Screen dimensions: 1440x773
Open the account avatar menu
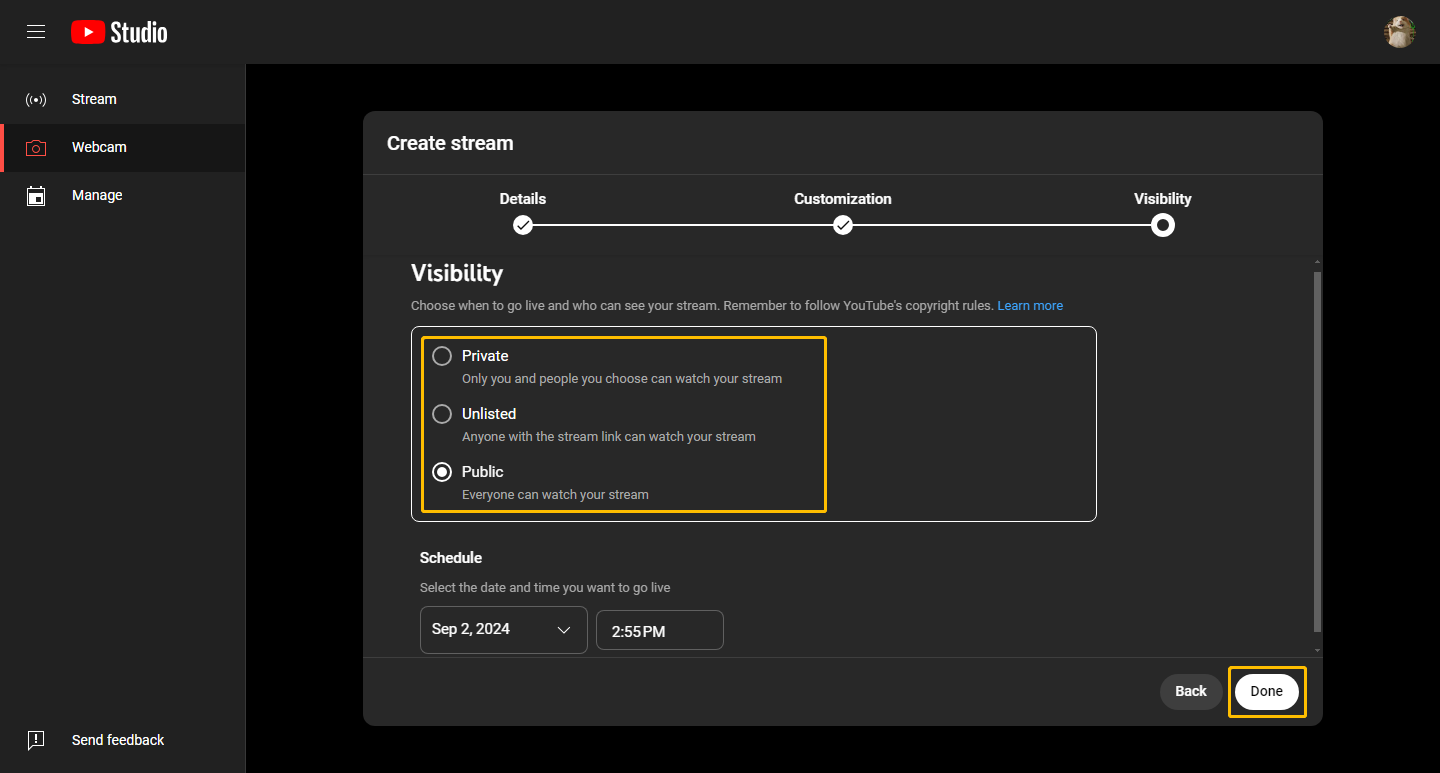click(1400, 32)
